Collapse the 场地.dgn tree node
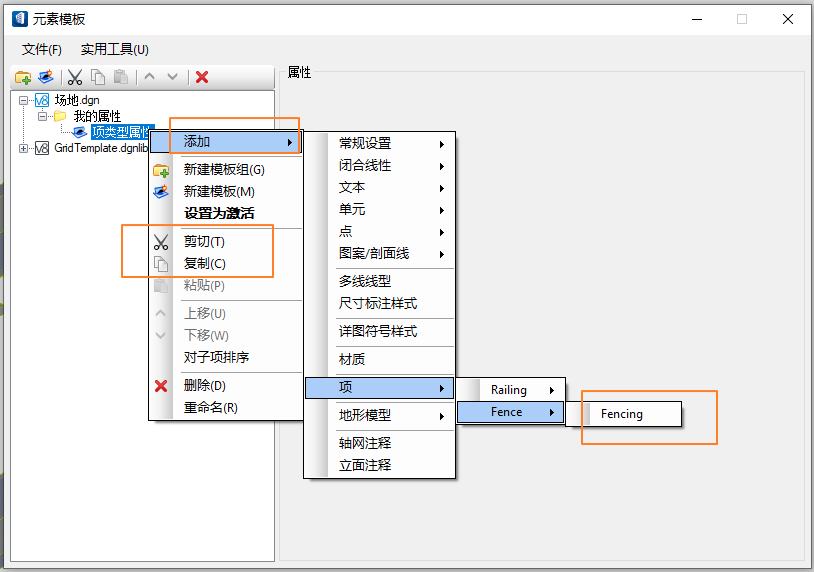Image resolution: width=814 pixels, height=572 pixels. pos(23,100)
